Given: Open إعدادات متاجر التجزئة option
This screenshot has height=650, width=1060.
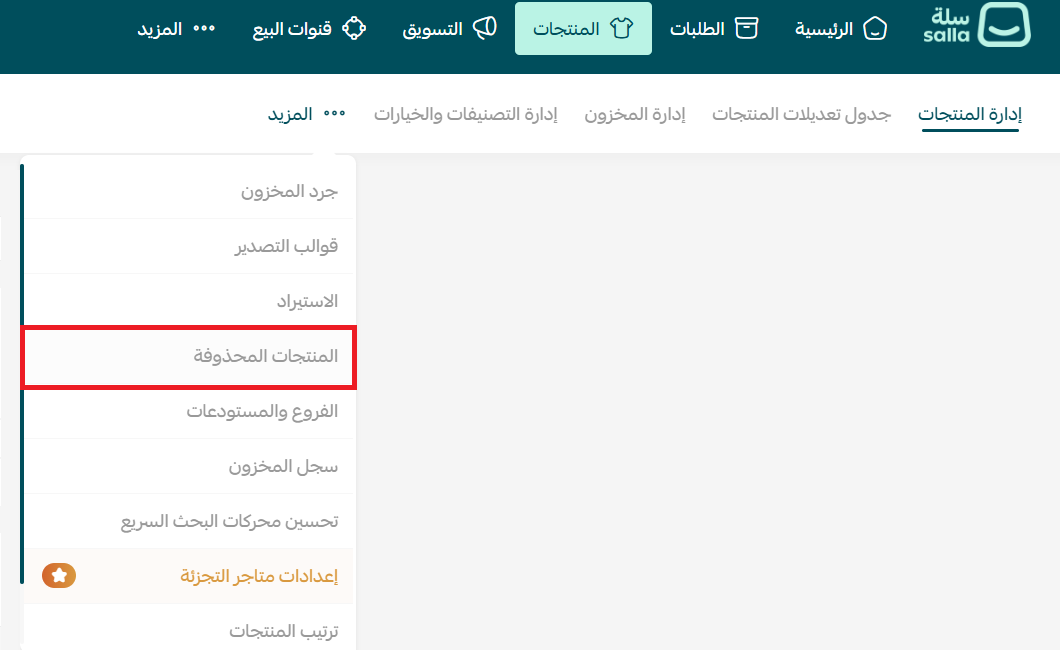Looking at the screenshot, I should (189, 576).
